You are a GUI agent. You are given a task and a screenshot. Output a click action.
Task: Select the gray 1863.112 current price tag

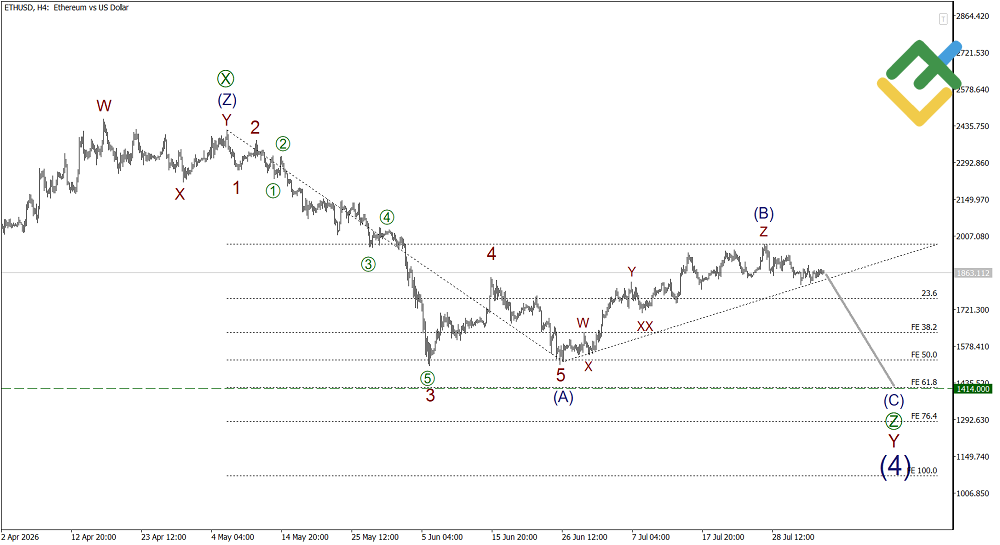pos(973,273)
